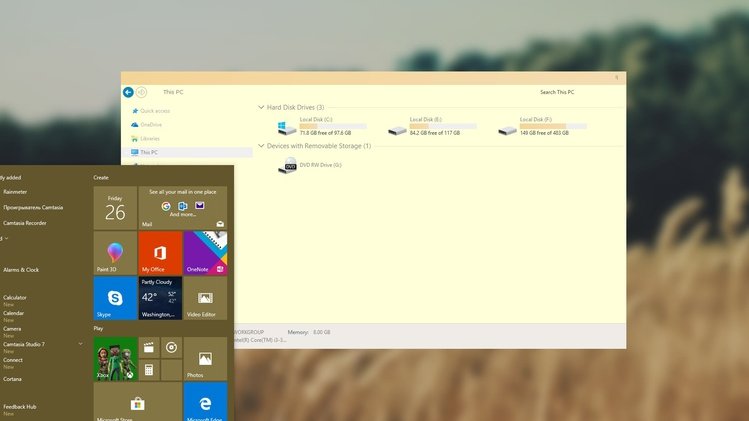Open Calculator from the app list
This screenshot has width=749, height=421.
(15, 298)
